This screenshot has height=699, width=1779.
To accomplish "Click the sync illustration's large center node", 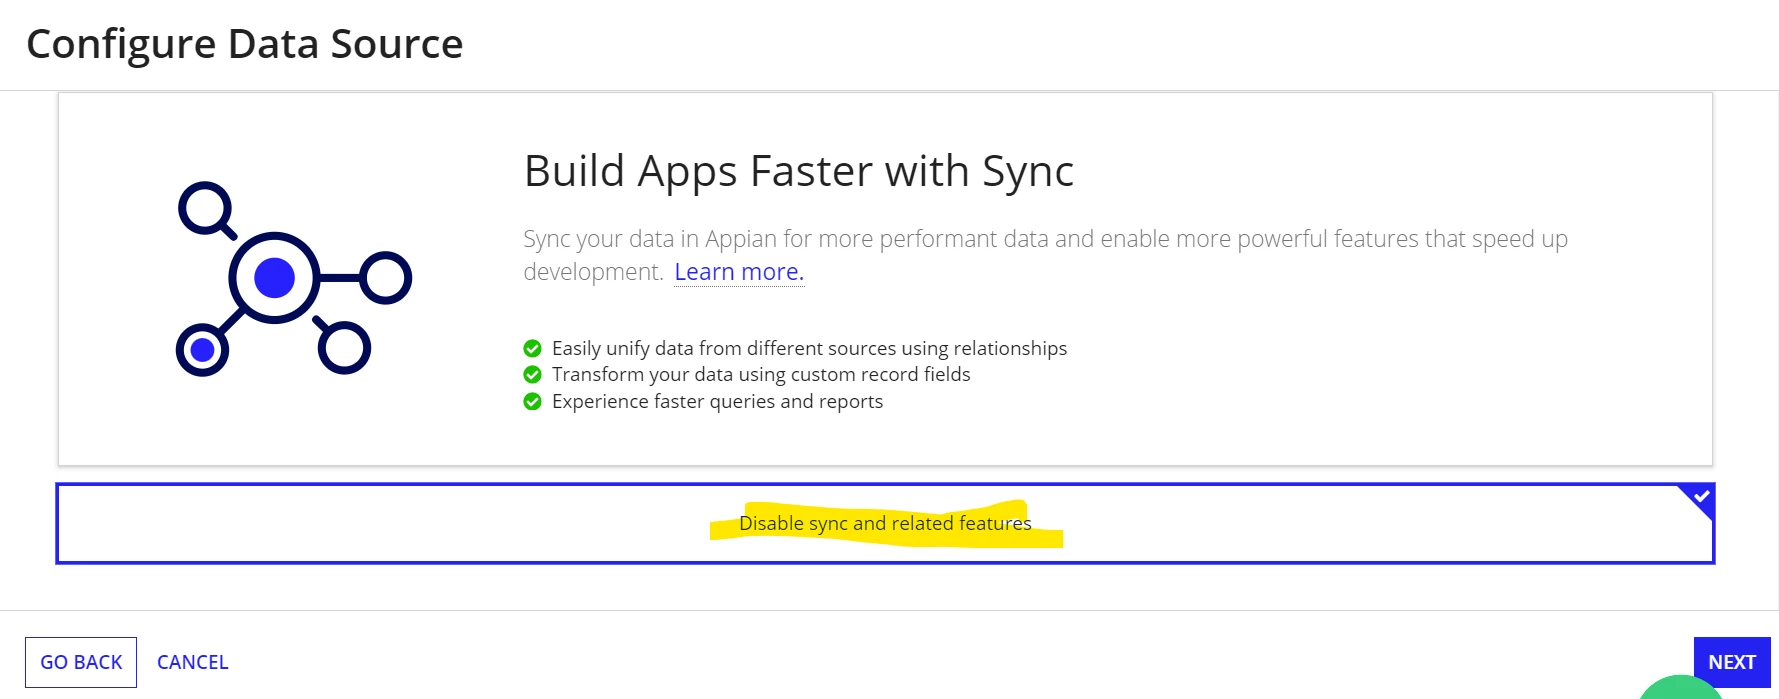I will (x=274, y=278).
